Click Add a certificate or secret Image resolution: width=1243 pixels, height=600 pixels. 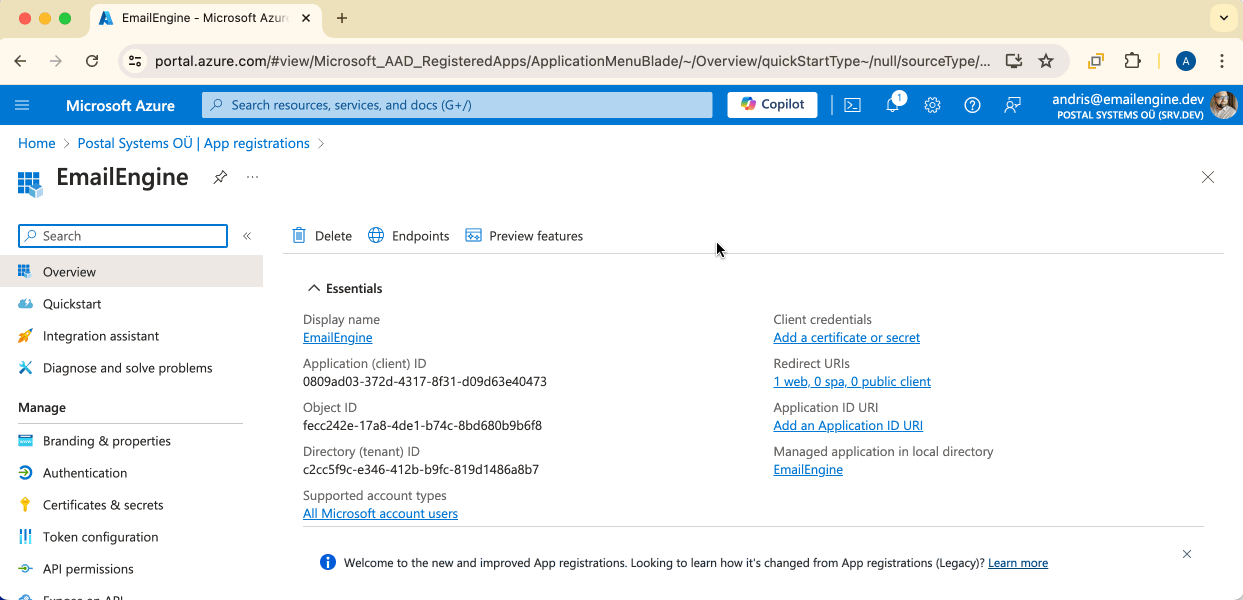pyautogui.click(x=846, y=337)
